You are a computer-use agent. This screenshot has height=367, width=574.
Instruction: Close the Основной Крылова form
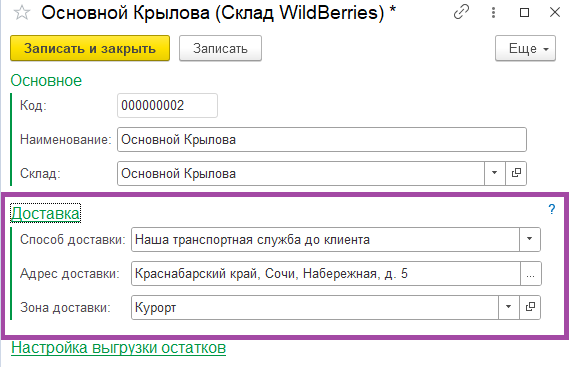click(555, 12)
